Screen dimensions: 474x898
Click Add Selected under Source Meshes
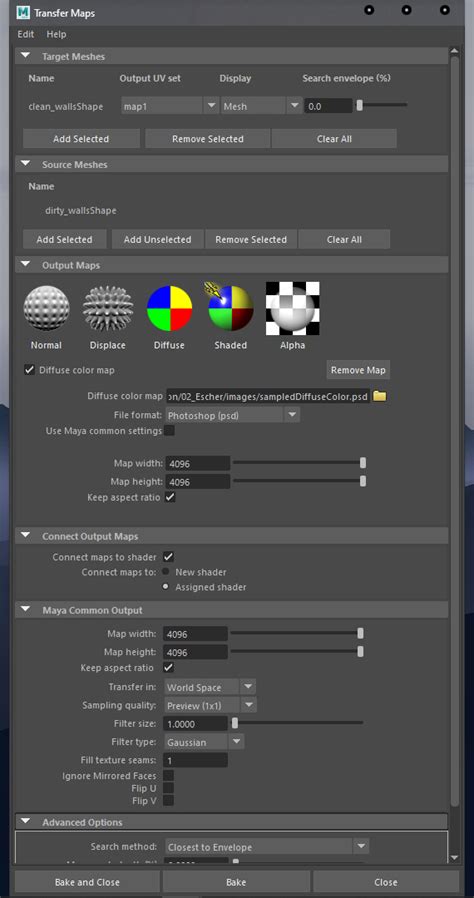coord(64,239)
